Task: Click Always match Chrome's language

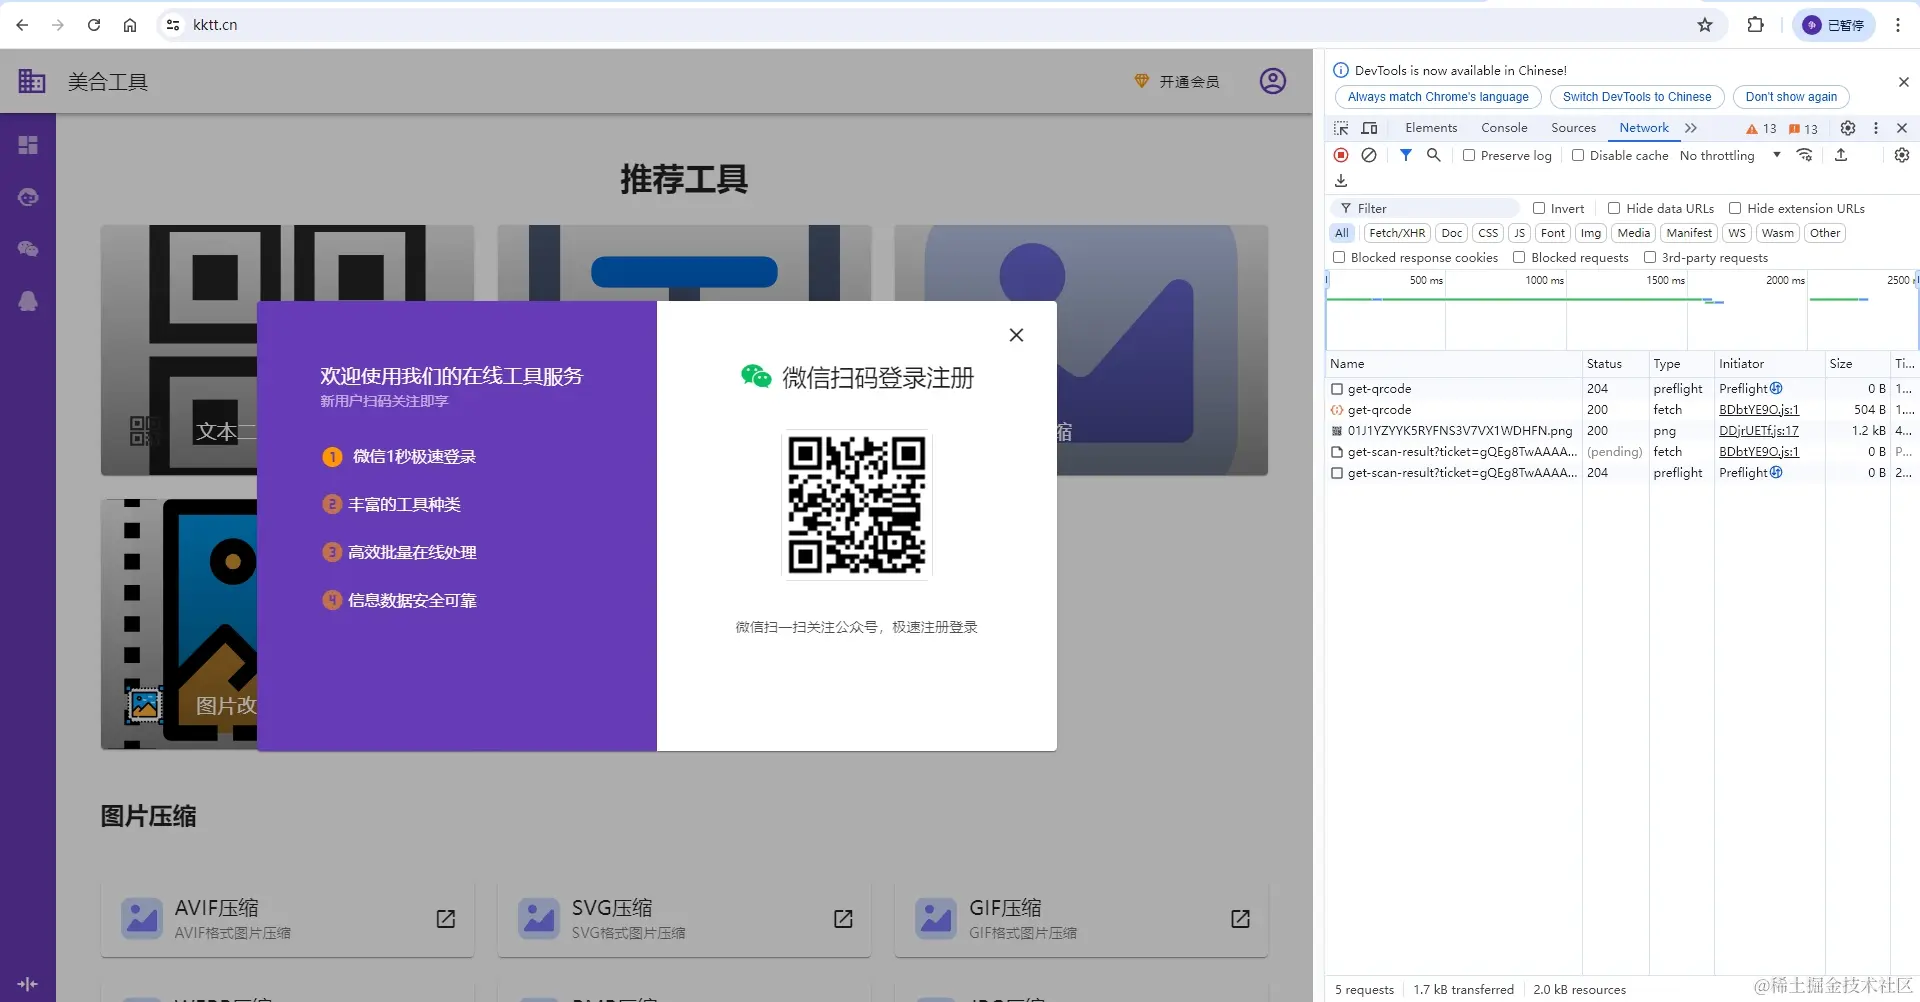Action: pyautogui.click(x=1438, y=97)
